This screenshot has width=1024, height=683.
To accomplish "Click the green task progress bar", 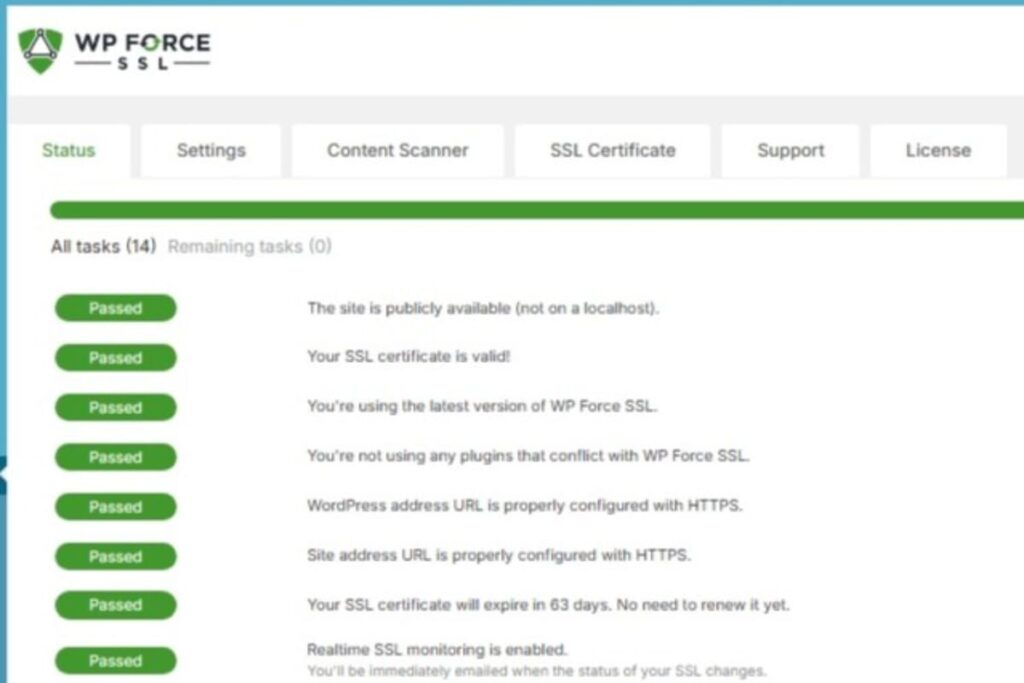I will 537,210.
